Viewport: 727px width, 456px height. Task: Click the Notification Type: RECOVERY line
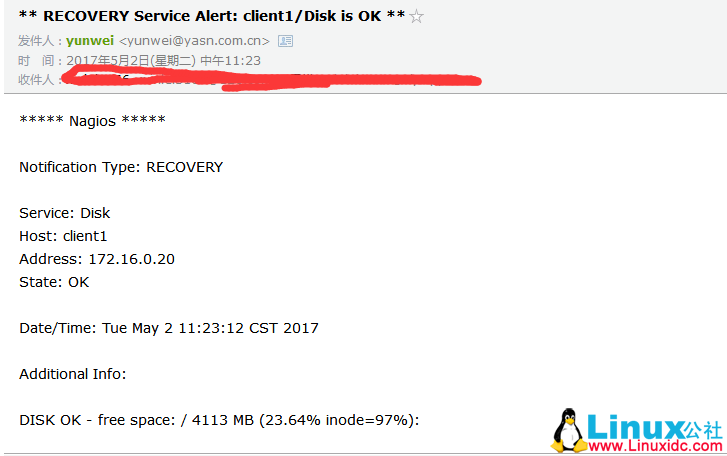click(x=121, y=167)
